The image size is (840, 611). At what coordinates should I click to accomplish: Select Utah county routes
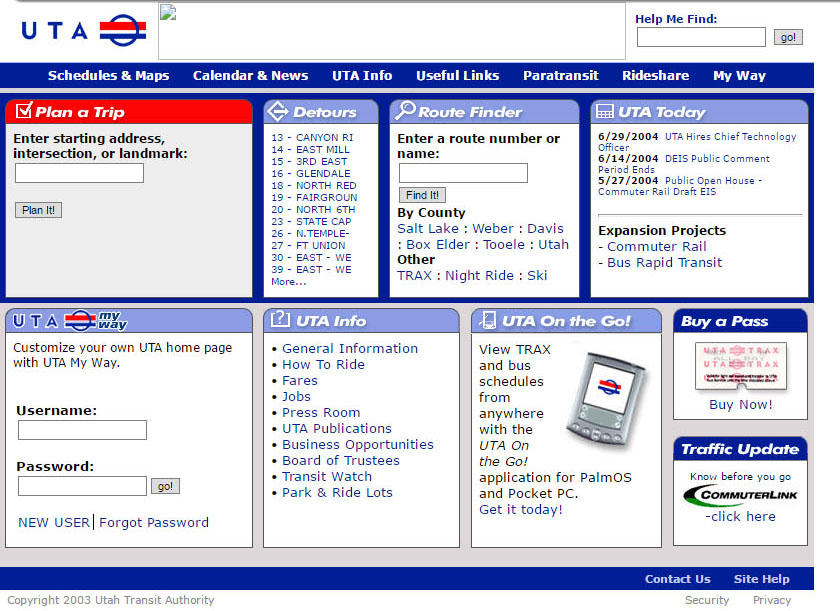pyautogui.click(x=553, y=245)
